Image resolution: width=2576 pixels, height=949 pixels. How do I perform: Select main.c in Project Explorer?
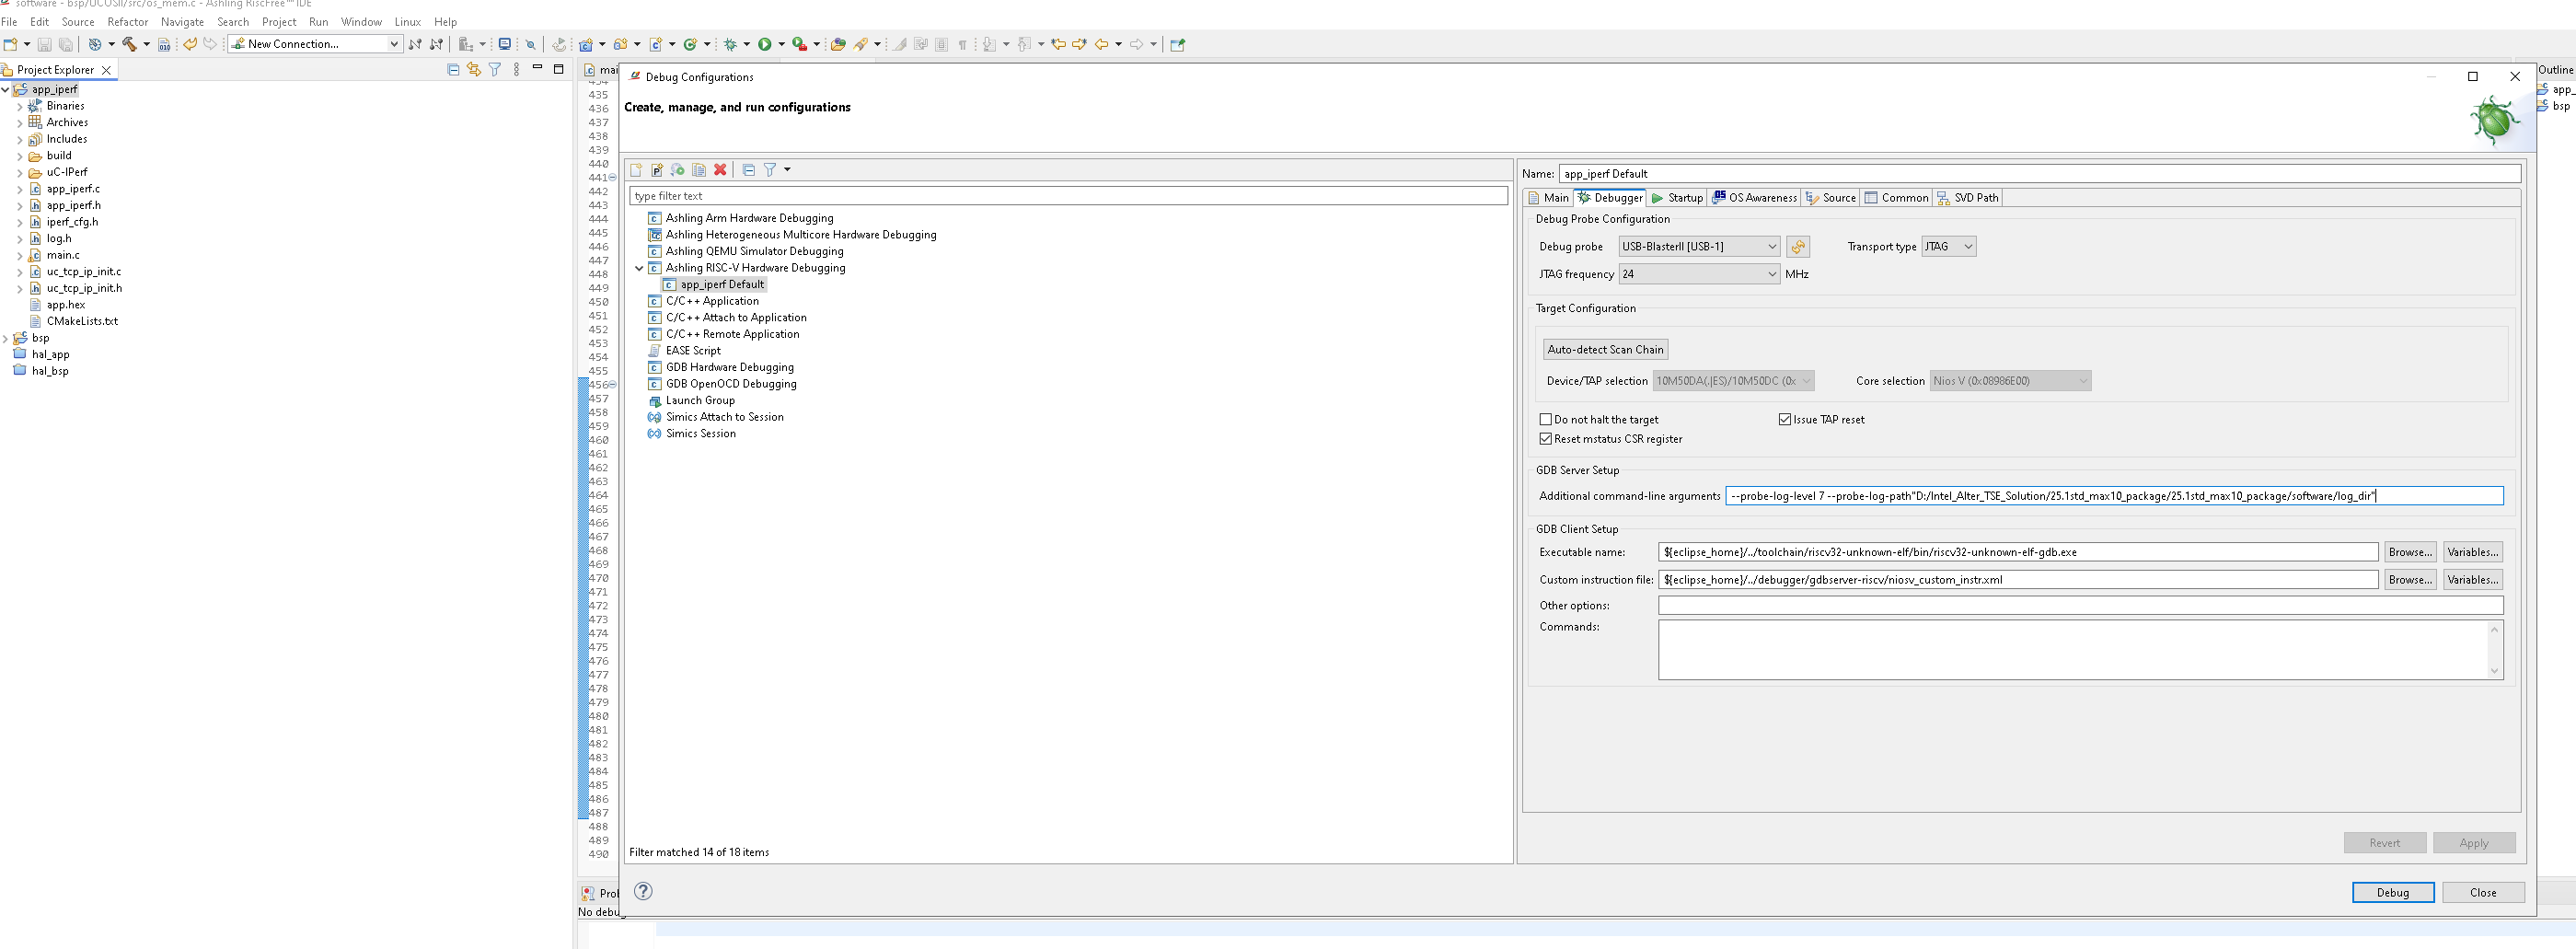coord(63,255)
